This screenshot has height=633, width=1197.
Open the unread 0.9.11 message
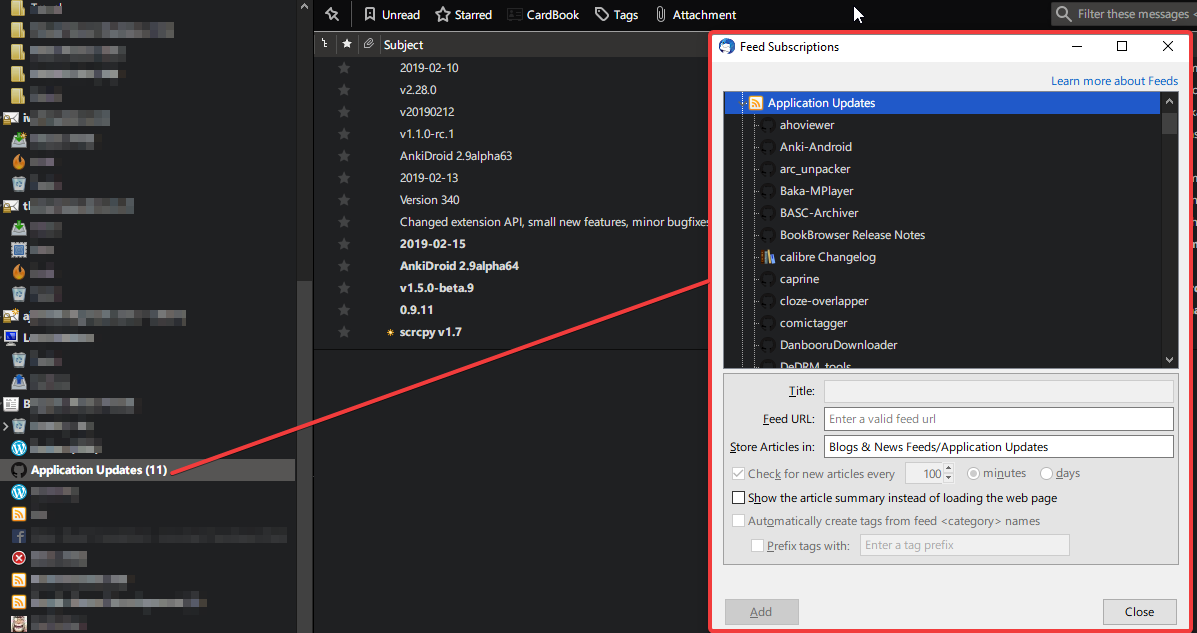pos(415,310)
